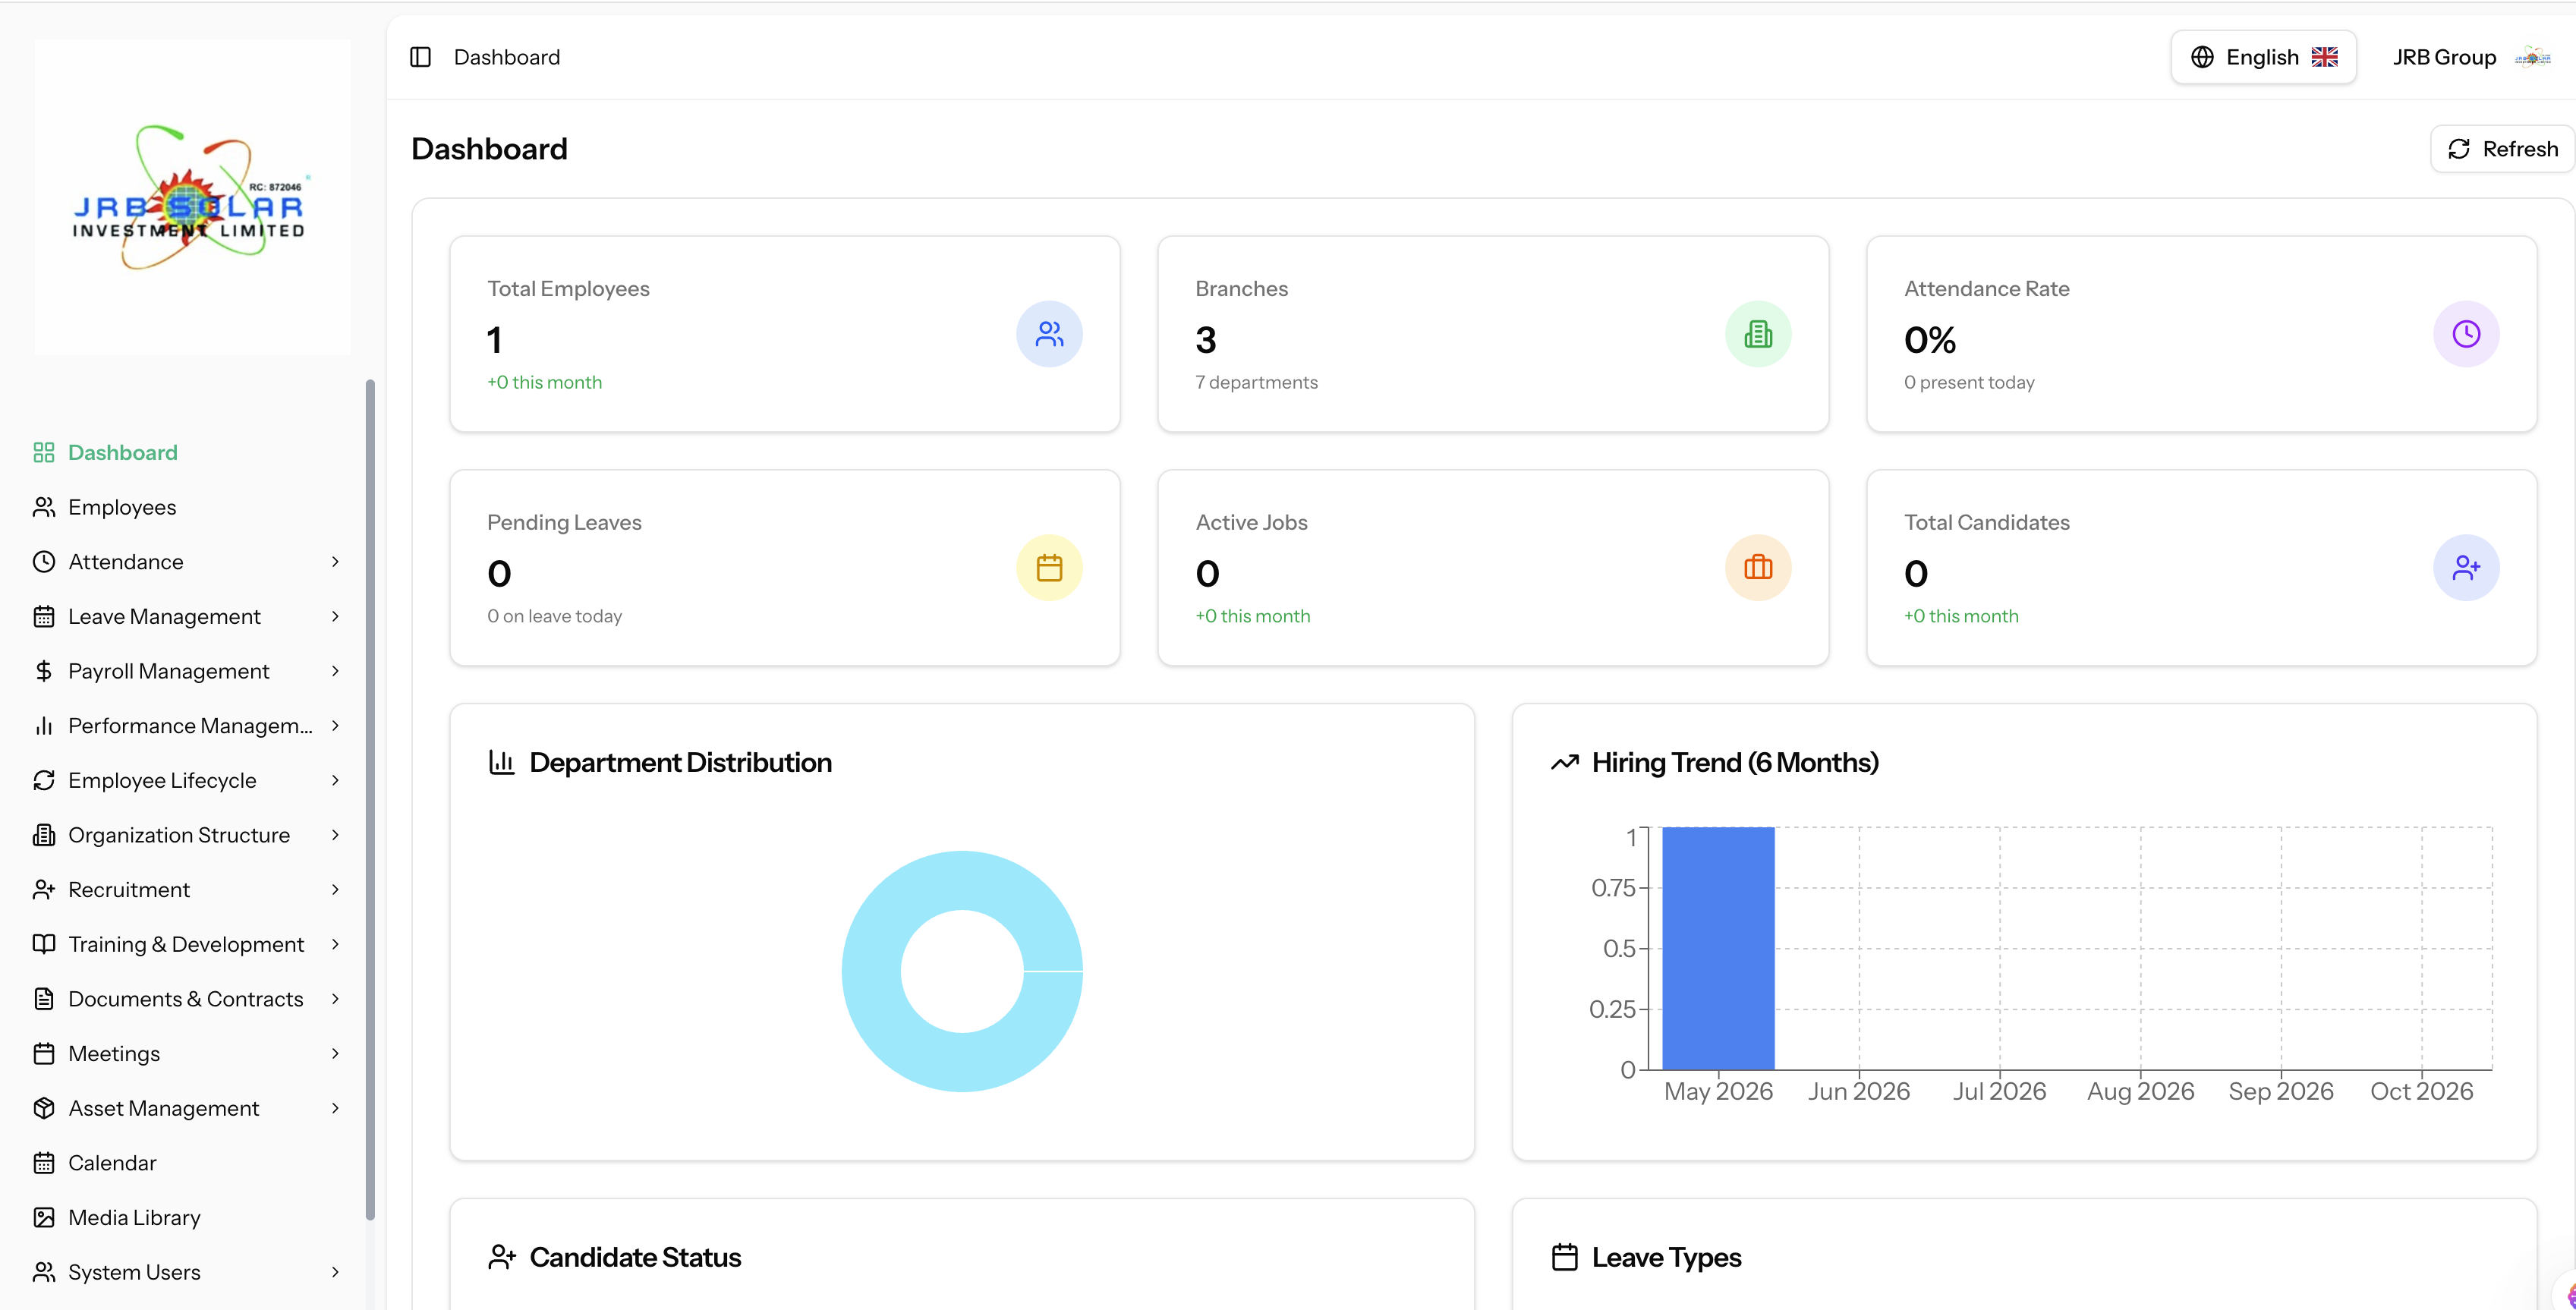Click the Candidate Status user icon
The width and height of the screenshot is (2576, 1310).
501,1257
